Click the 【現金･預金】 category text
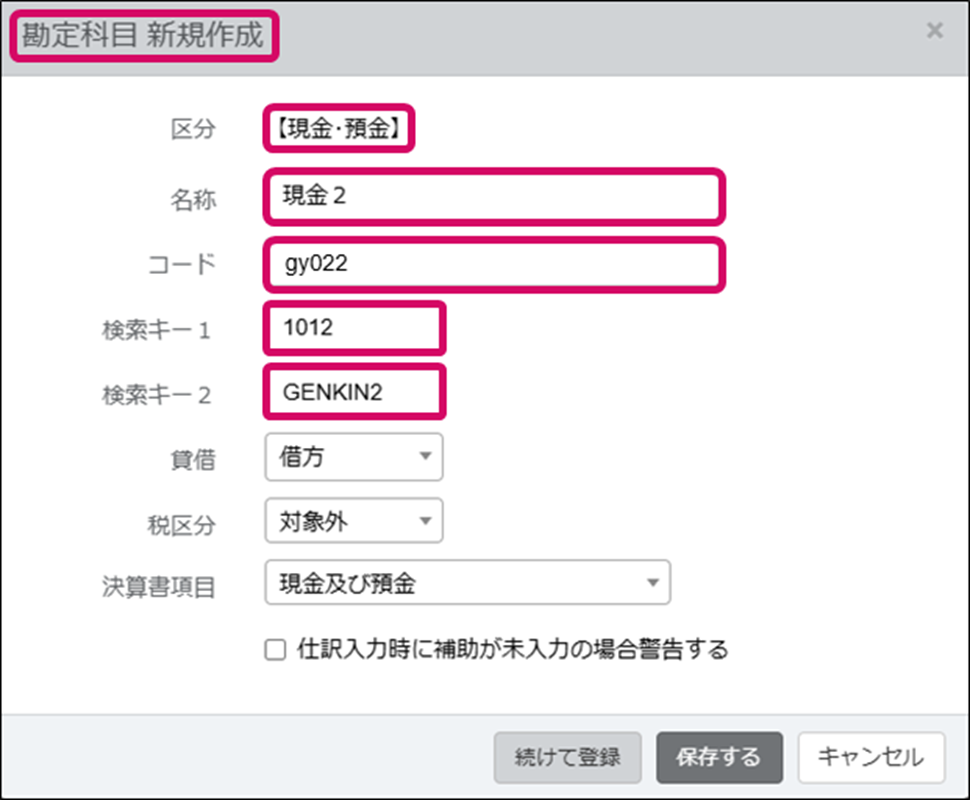Image resolution: width=970 pixels, height=800 pixels. (x=339, y=129)
